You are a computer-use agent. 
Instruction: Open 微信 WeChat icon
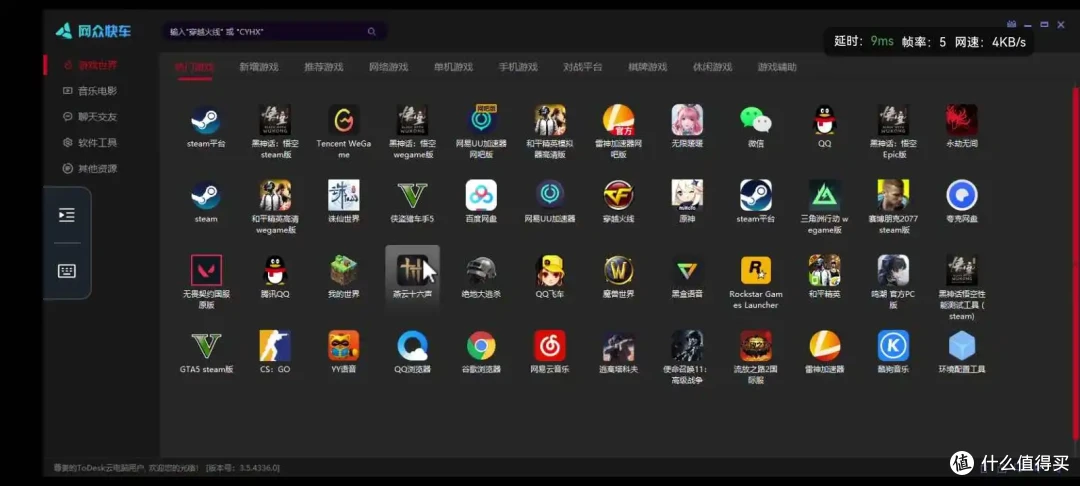(x=756, y=120)
